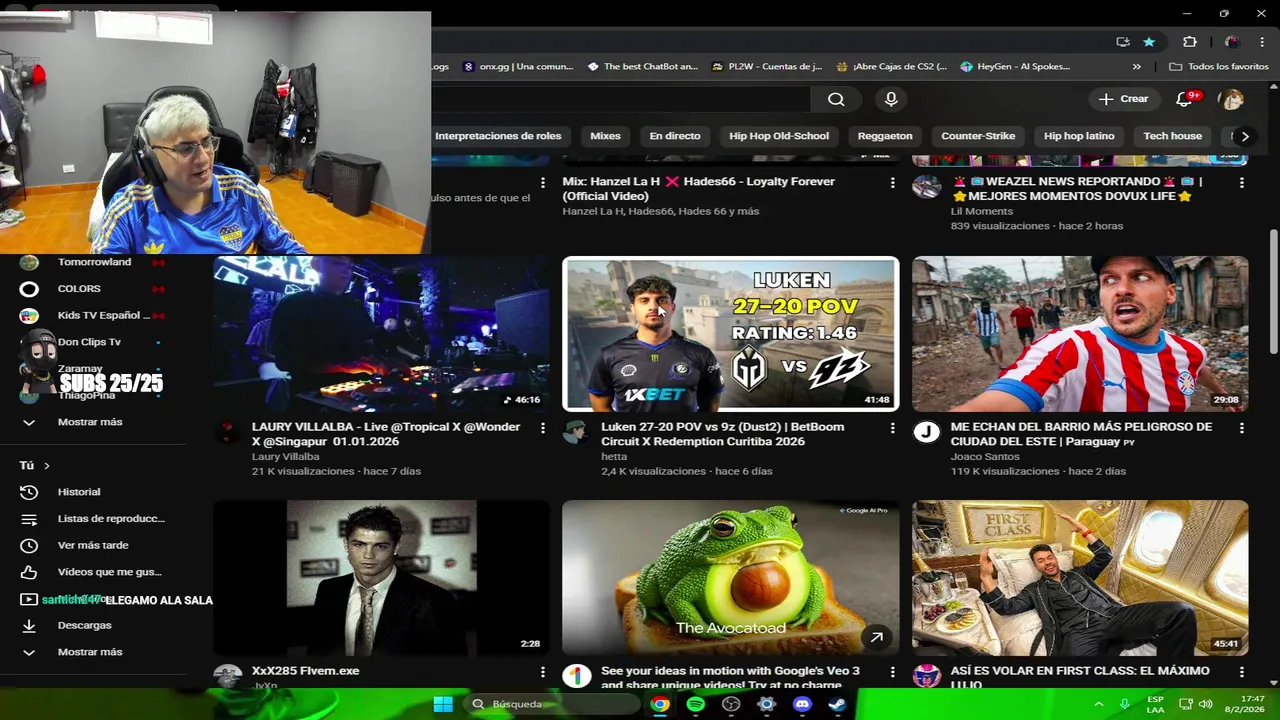
Task: Open the taskbar volume icon
Action: (1205, 704)
